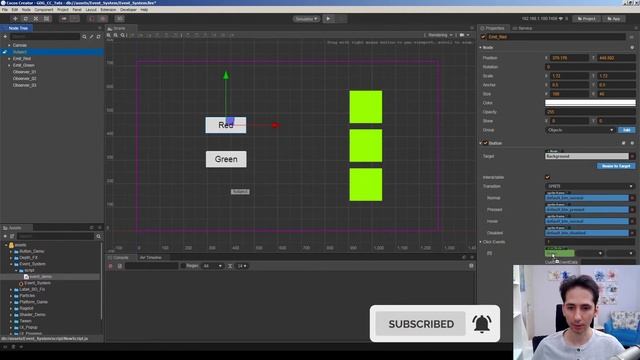This screenshot has height=360, width=640.
Task: Open the Component menu
Action: [44, 9]
